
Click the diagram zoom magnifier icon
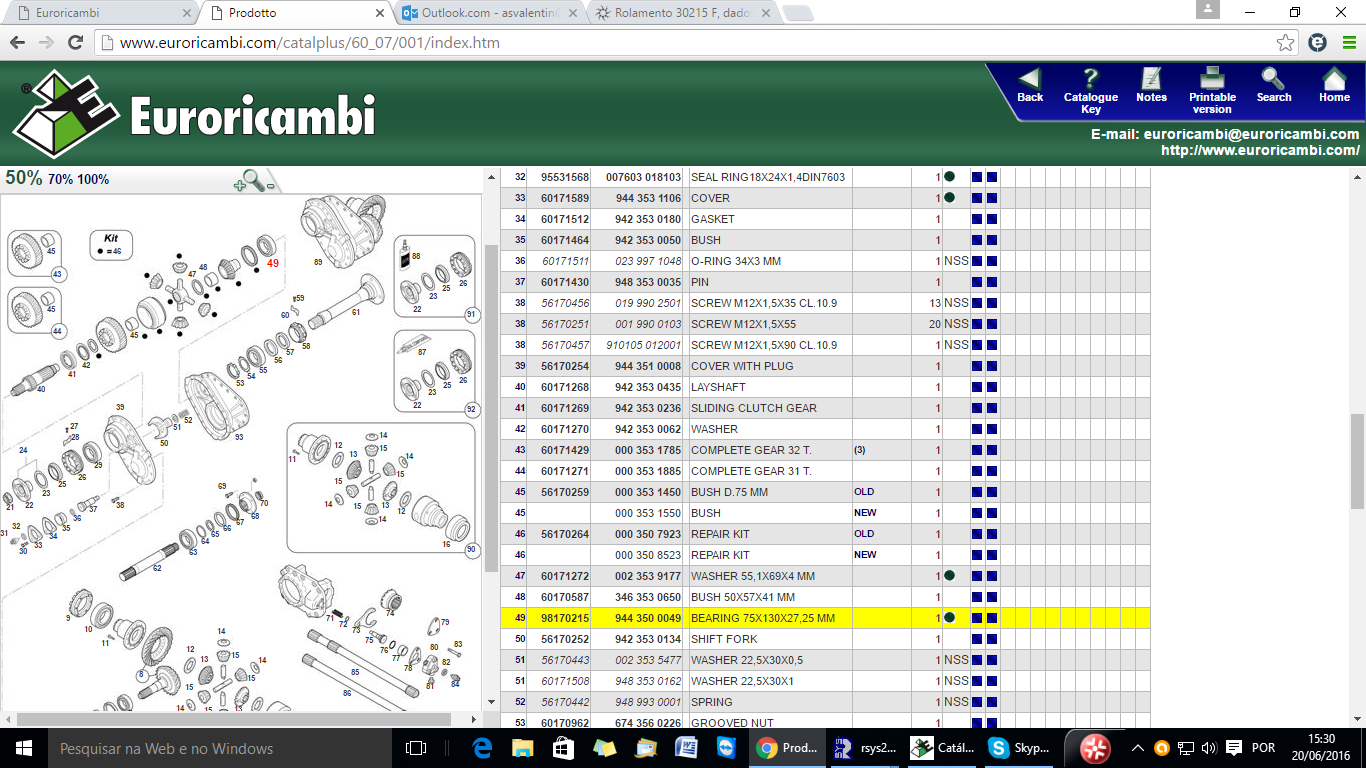click(253, 180)
